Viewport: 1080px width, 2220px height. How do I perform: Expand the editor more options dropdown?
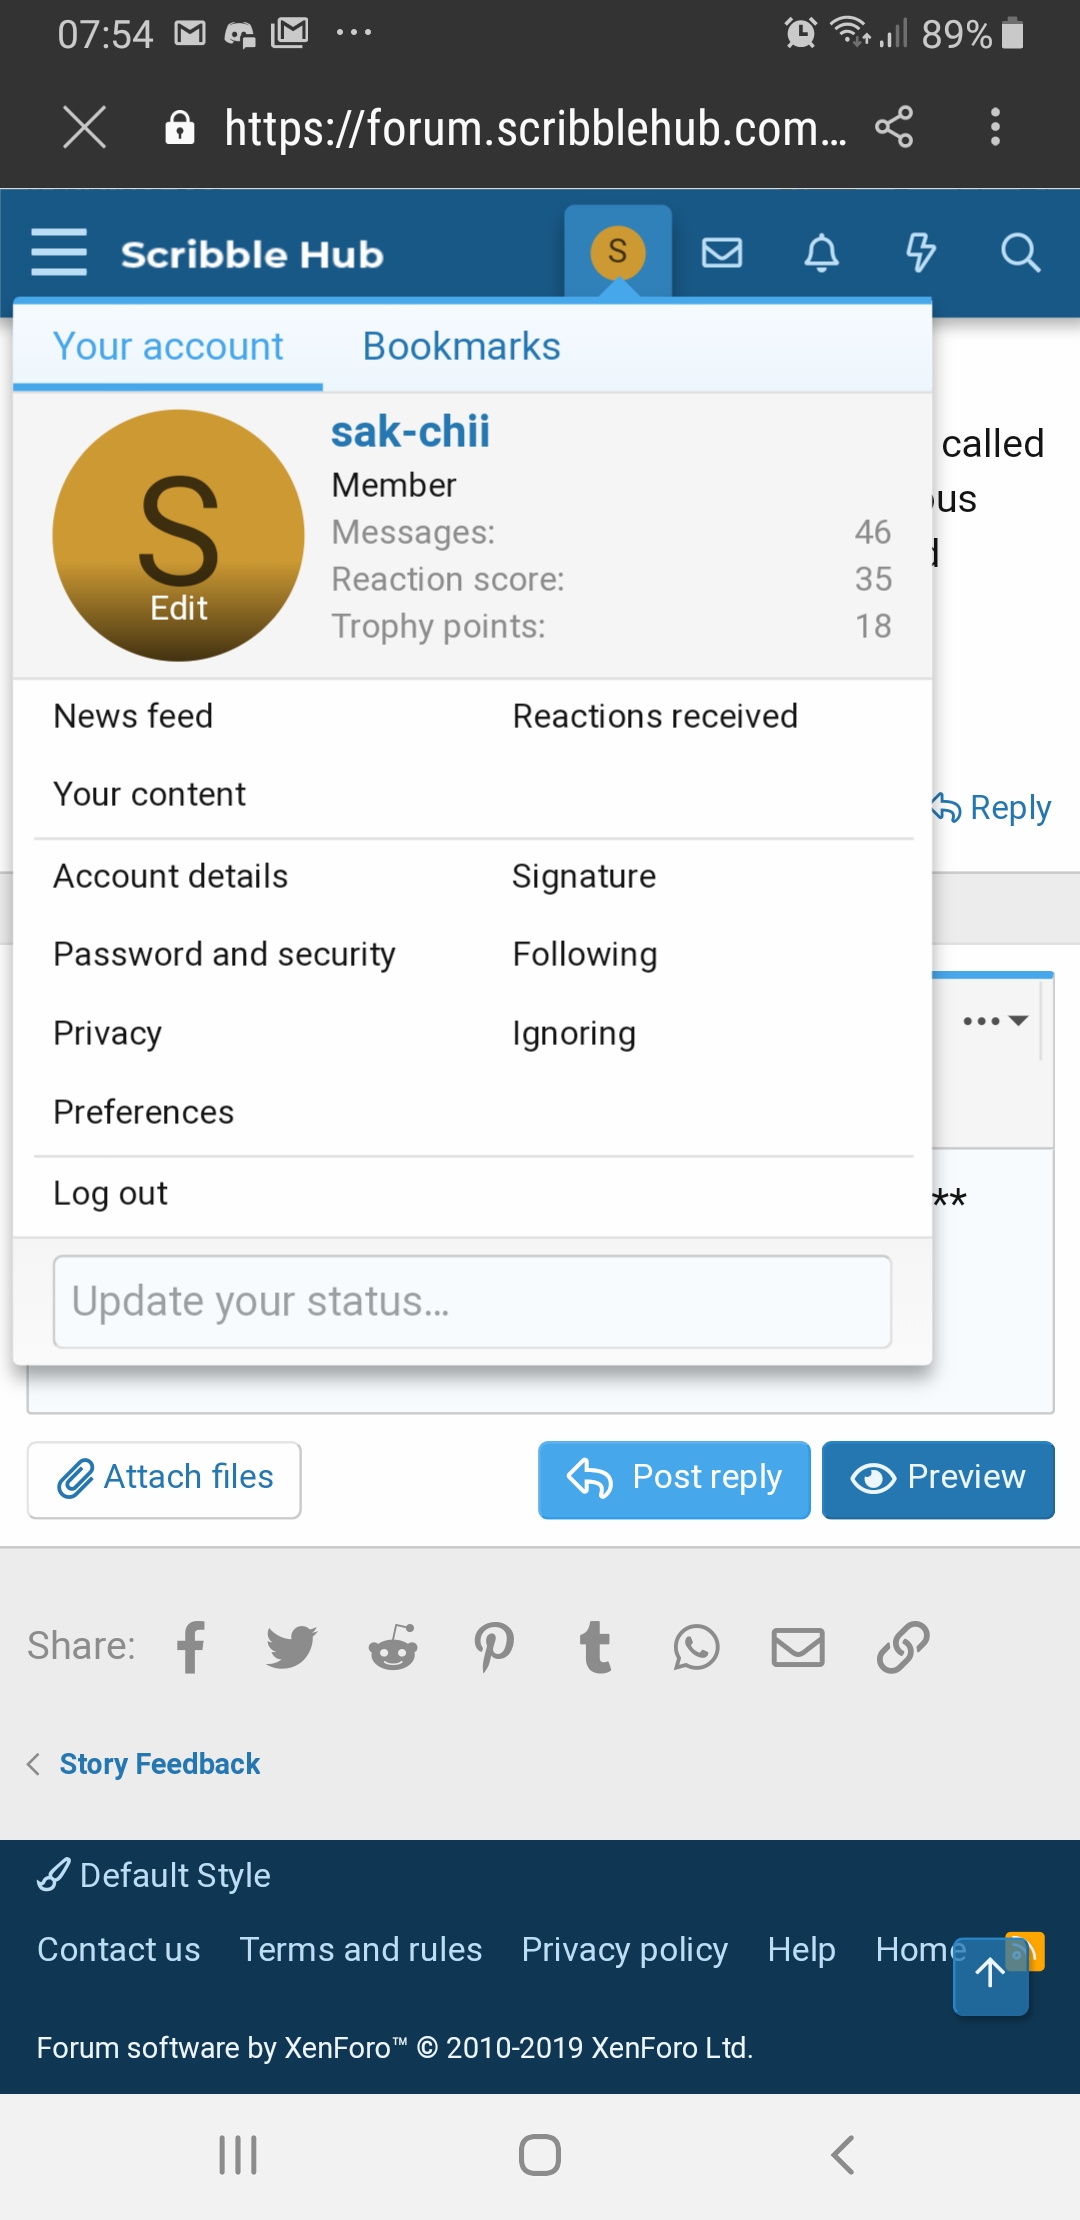pyautogui.click(x=995, y=1021)
